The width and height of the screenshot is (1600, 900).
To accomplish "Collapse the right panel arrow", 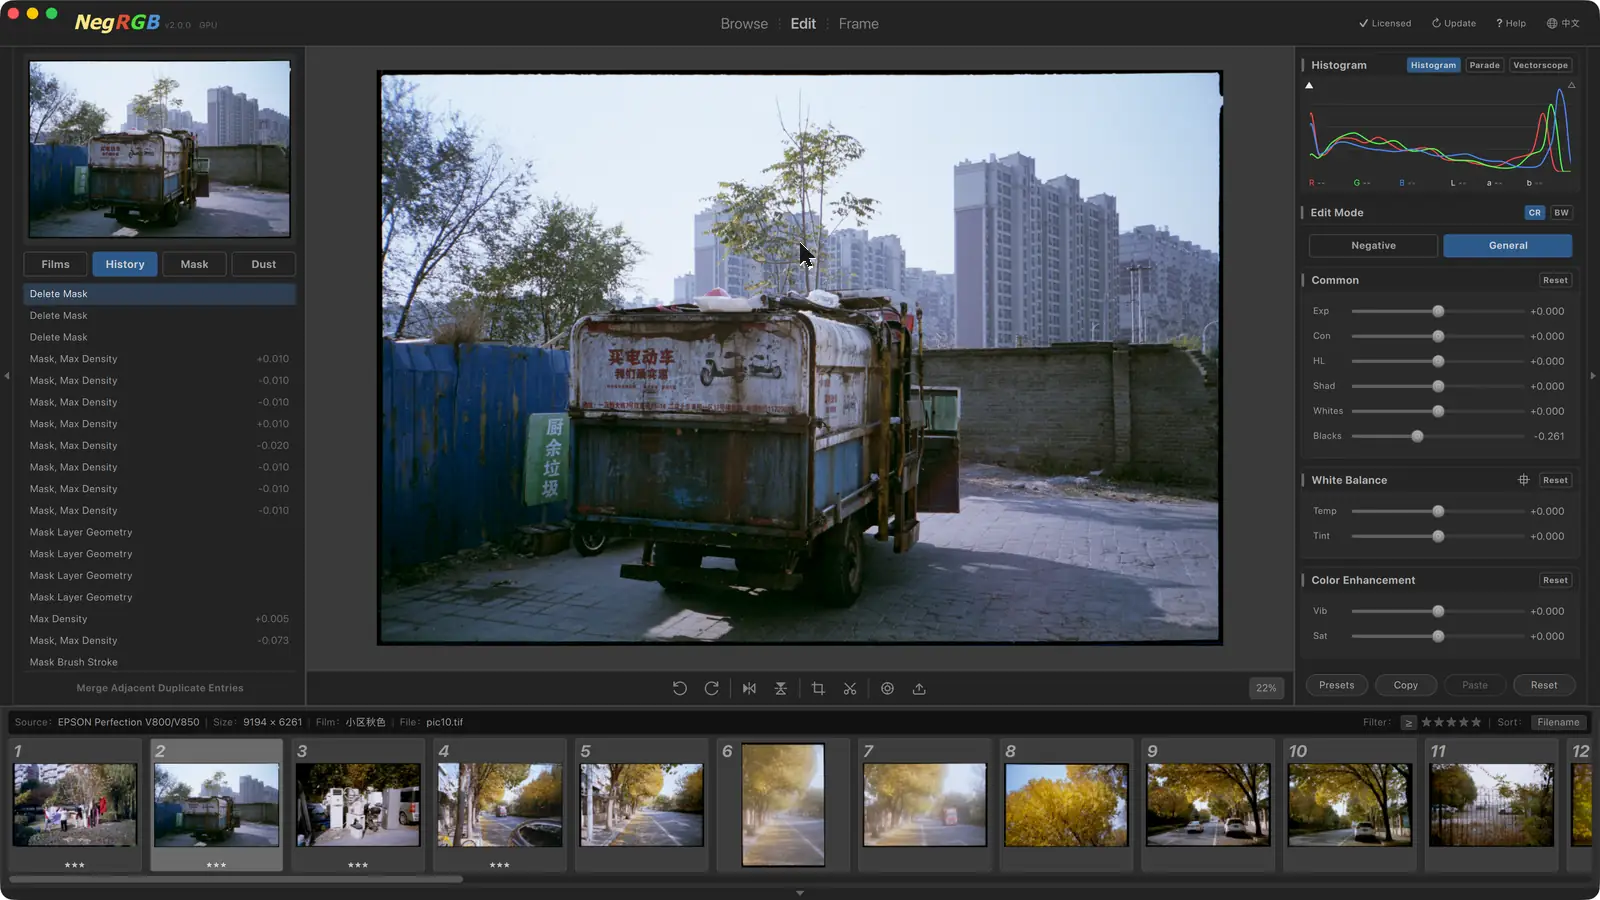I will 1593,376.
